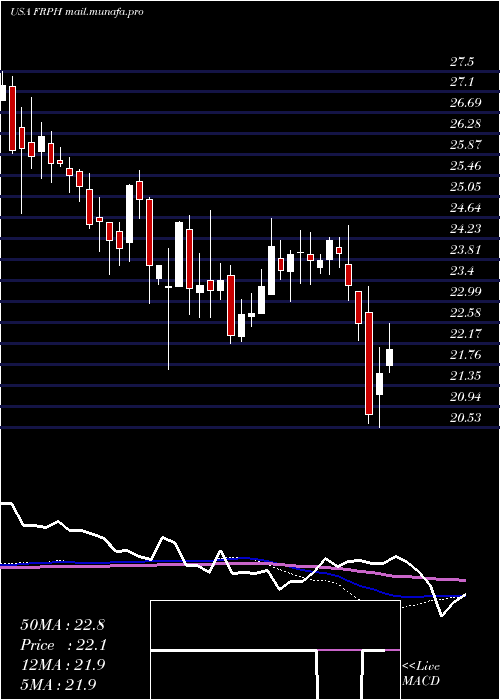Click the 20.94 price axis label
500x700 pixels.
click(465, 396)
